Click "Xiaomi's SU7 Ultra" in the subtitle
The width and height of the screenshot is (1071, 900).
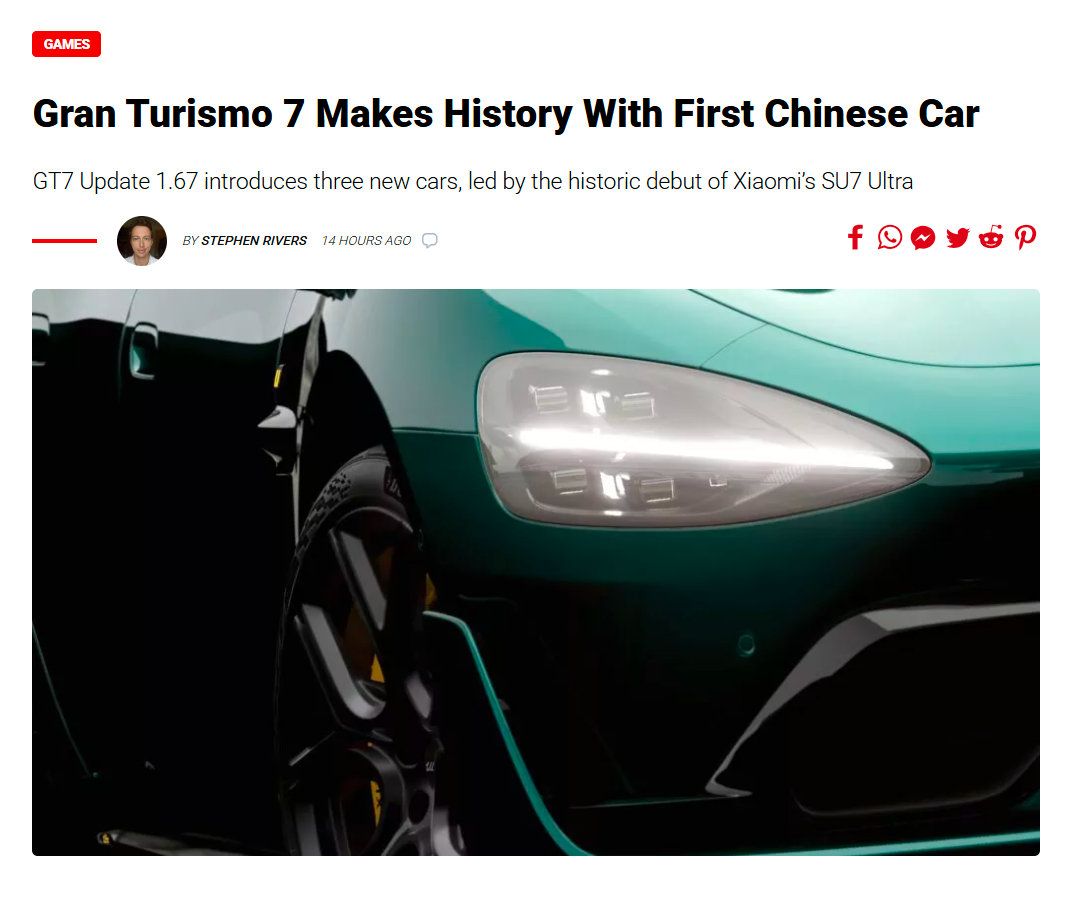[x=823, y=182]
